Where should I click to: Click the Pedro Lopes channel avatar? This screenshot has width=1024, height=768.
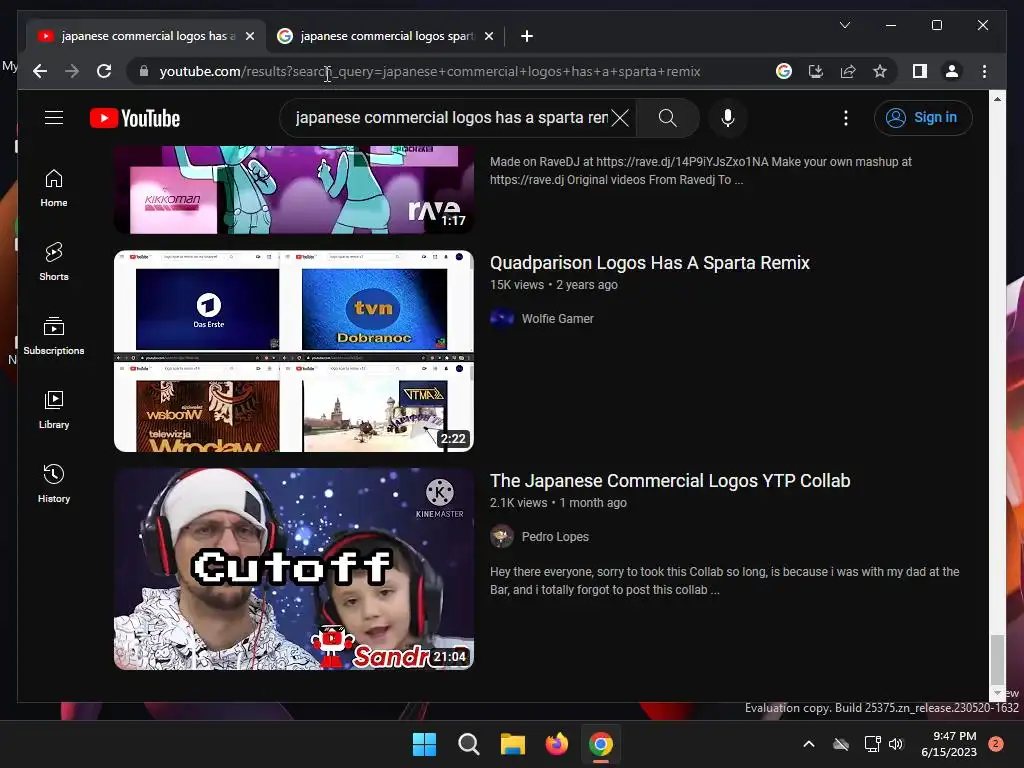click(502, 537)
